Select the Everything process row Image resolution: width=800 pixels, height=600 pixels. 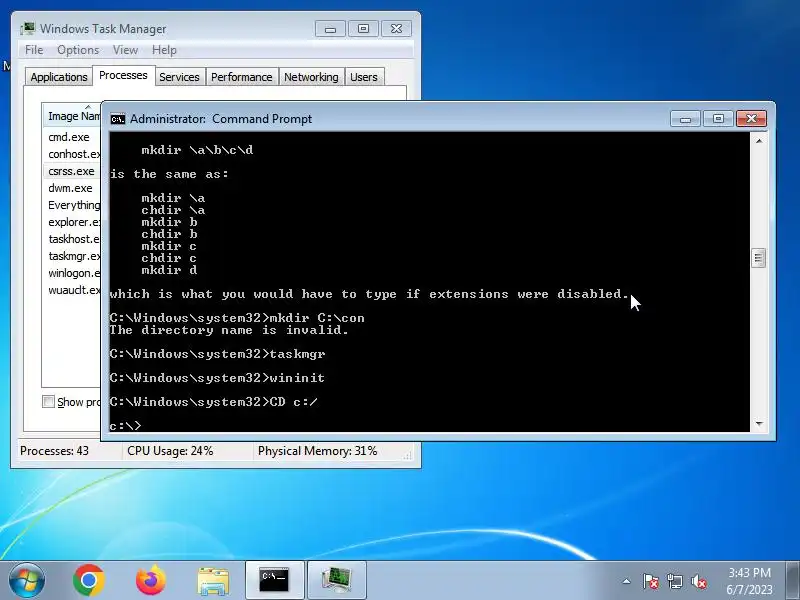(x=72, y=205)
